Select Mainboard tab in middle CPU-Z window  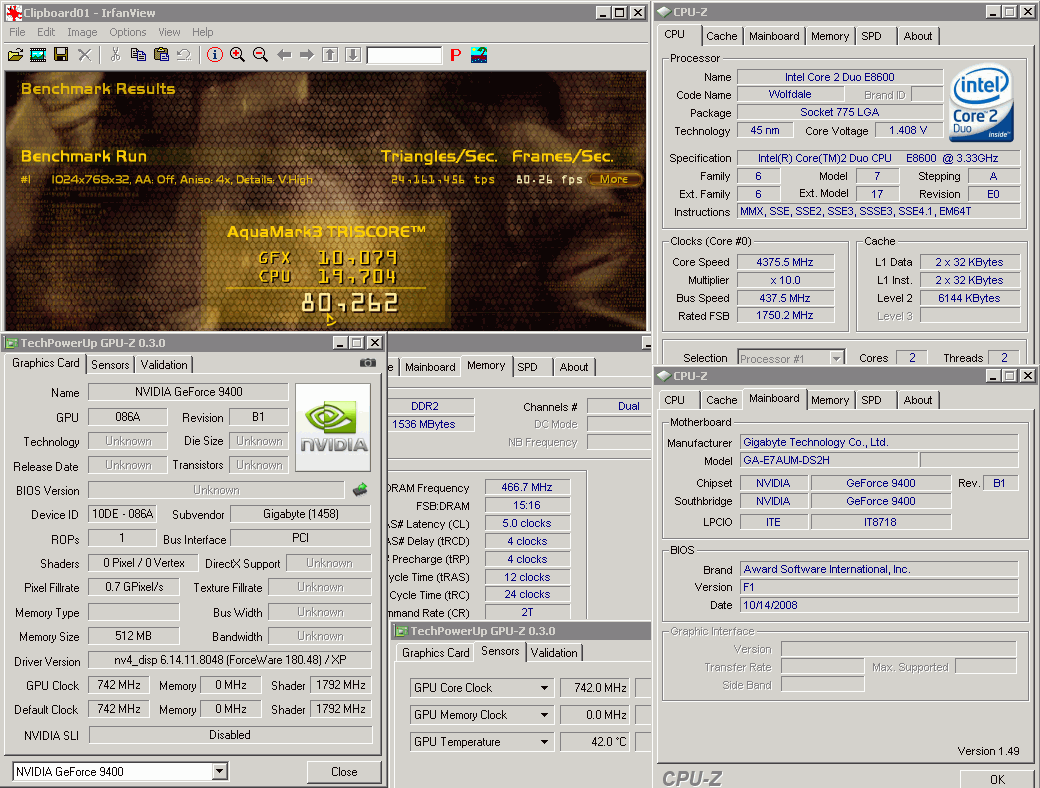[430, 367]
